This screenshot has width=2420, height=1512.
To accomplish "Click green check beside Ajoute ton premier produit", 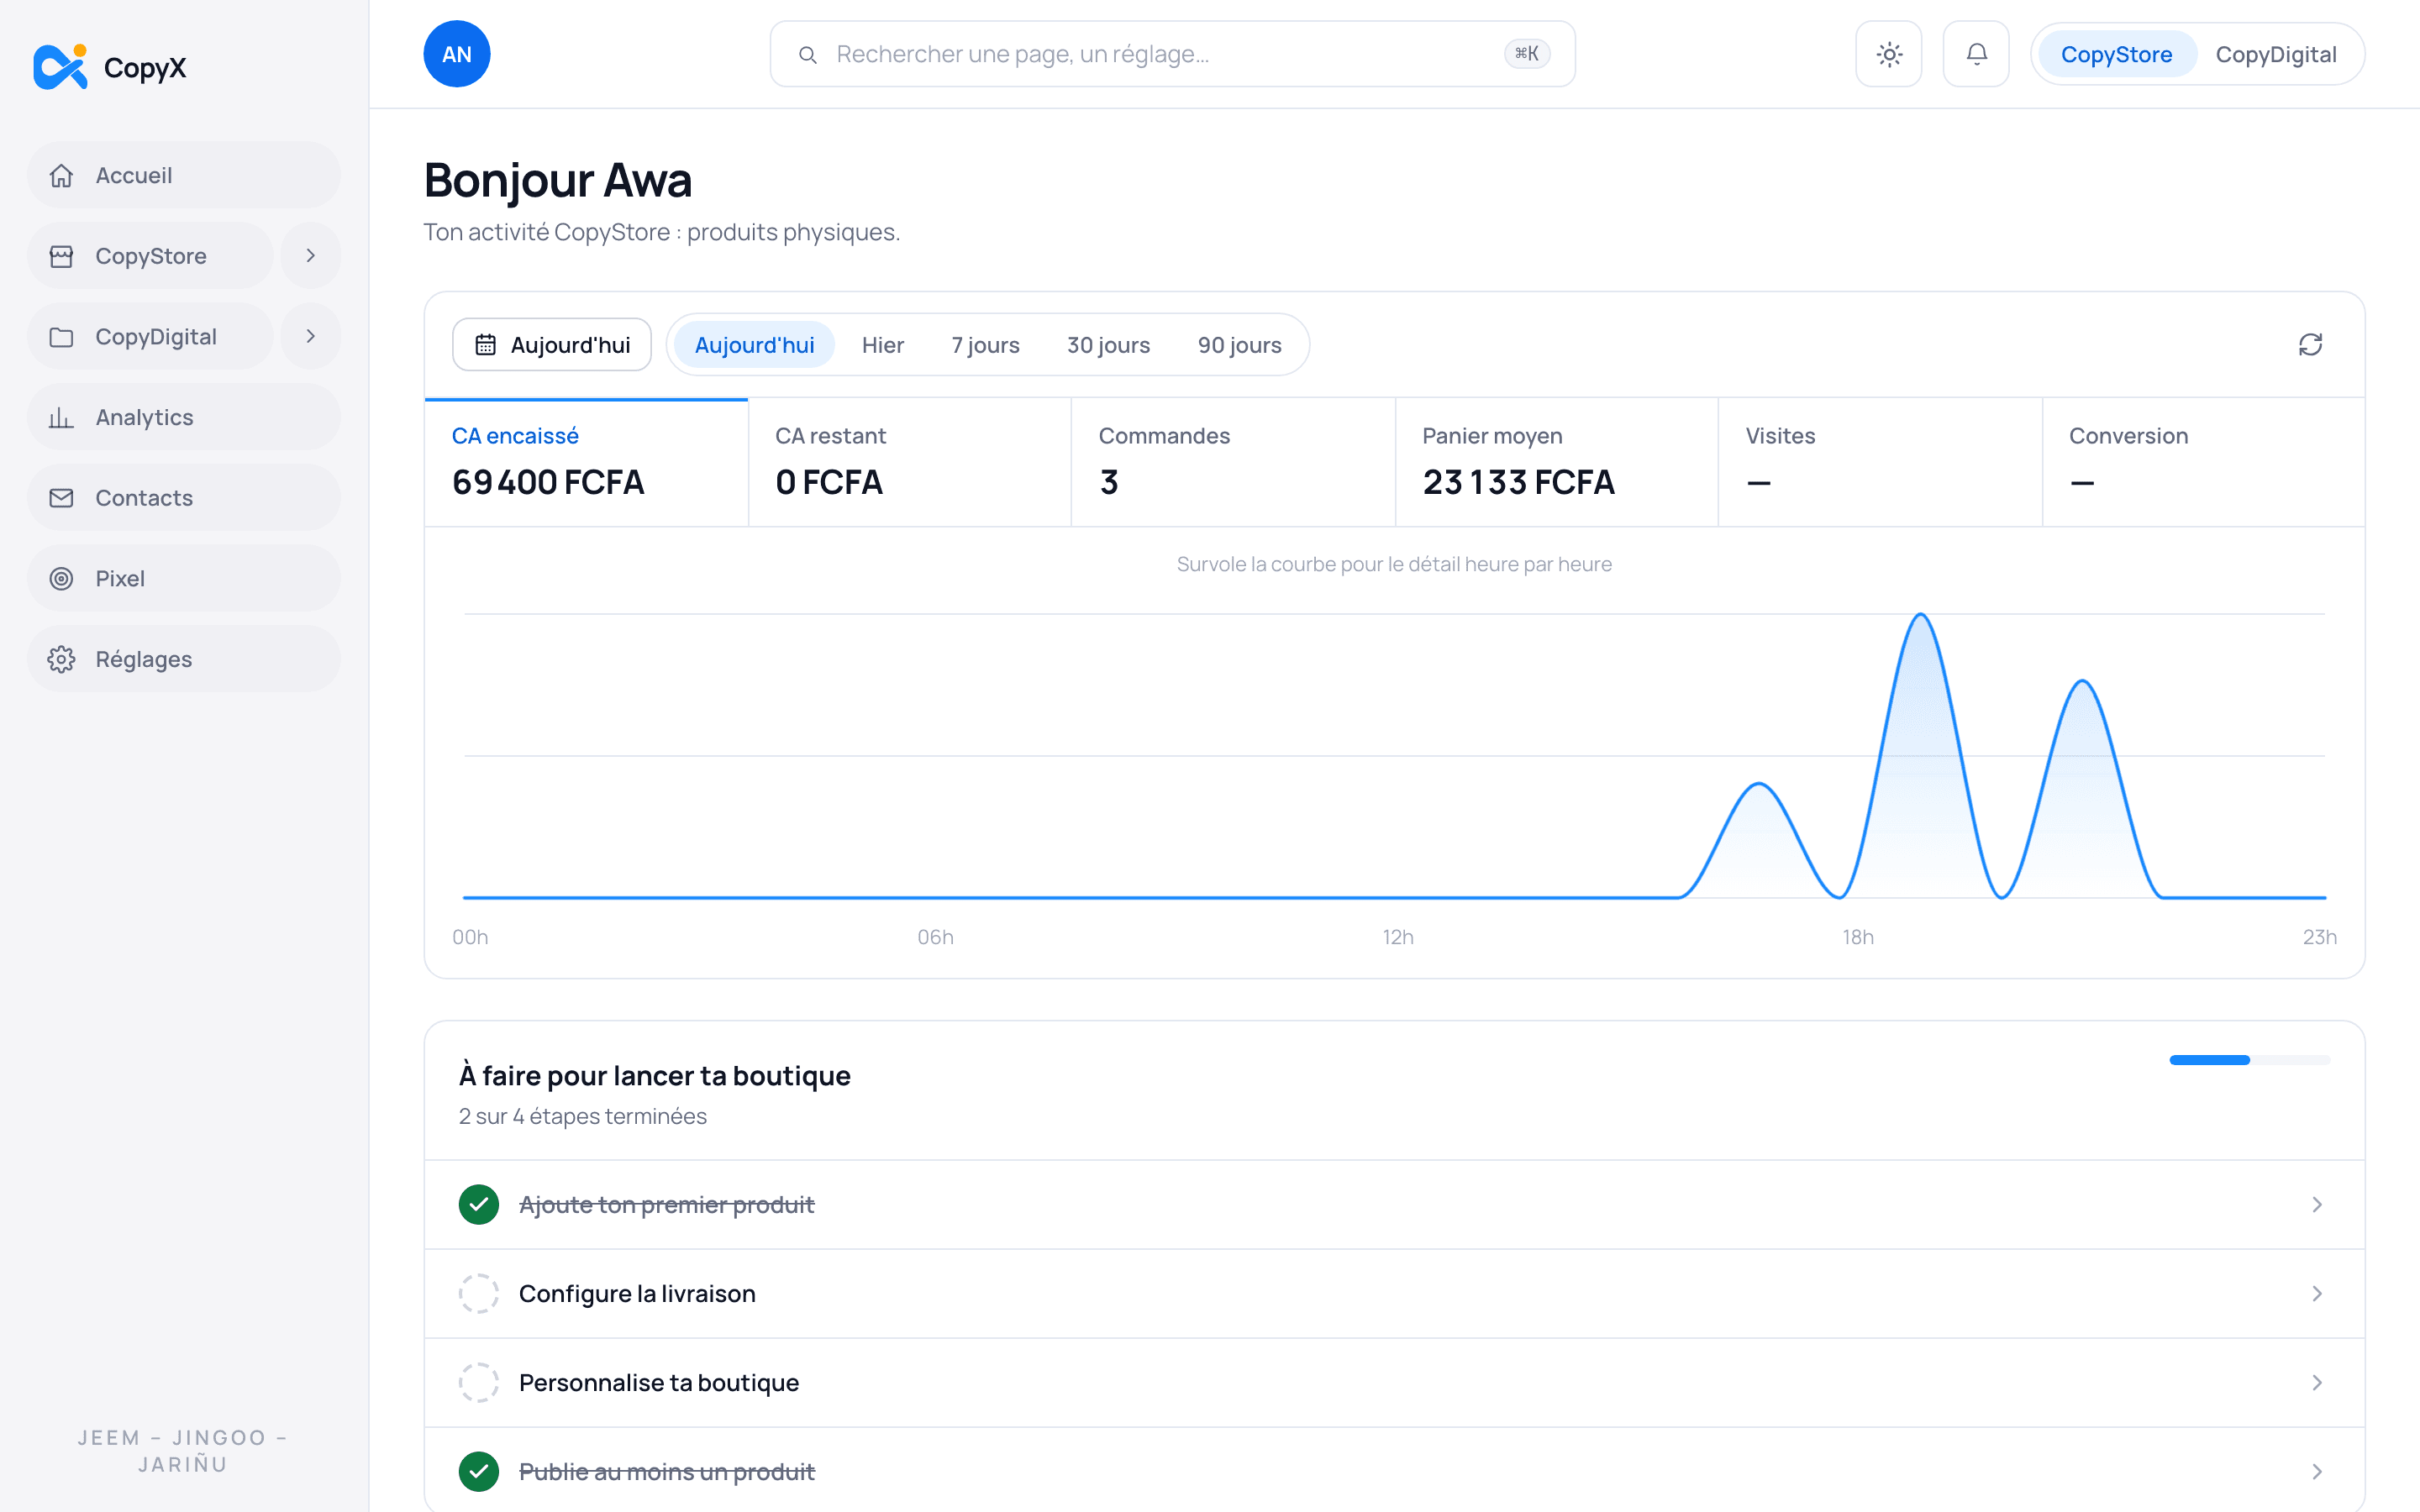I will click(x=479, y=1204).
